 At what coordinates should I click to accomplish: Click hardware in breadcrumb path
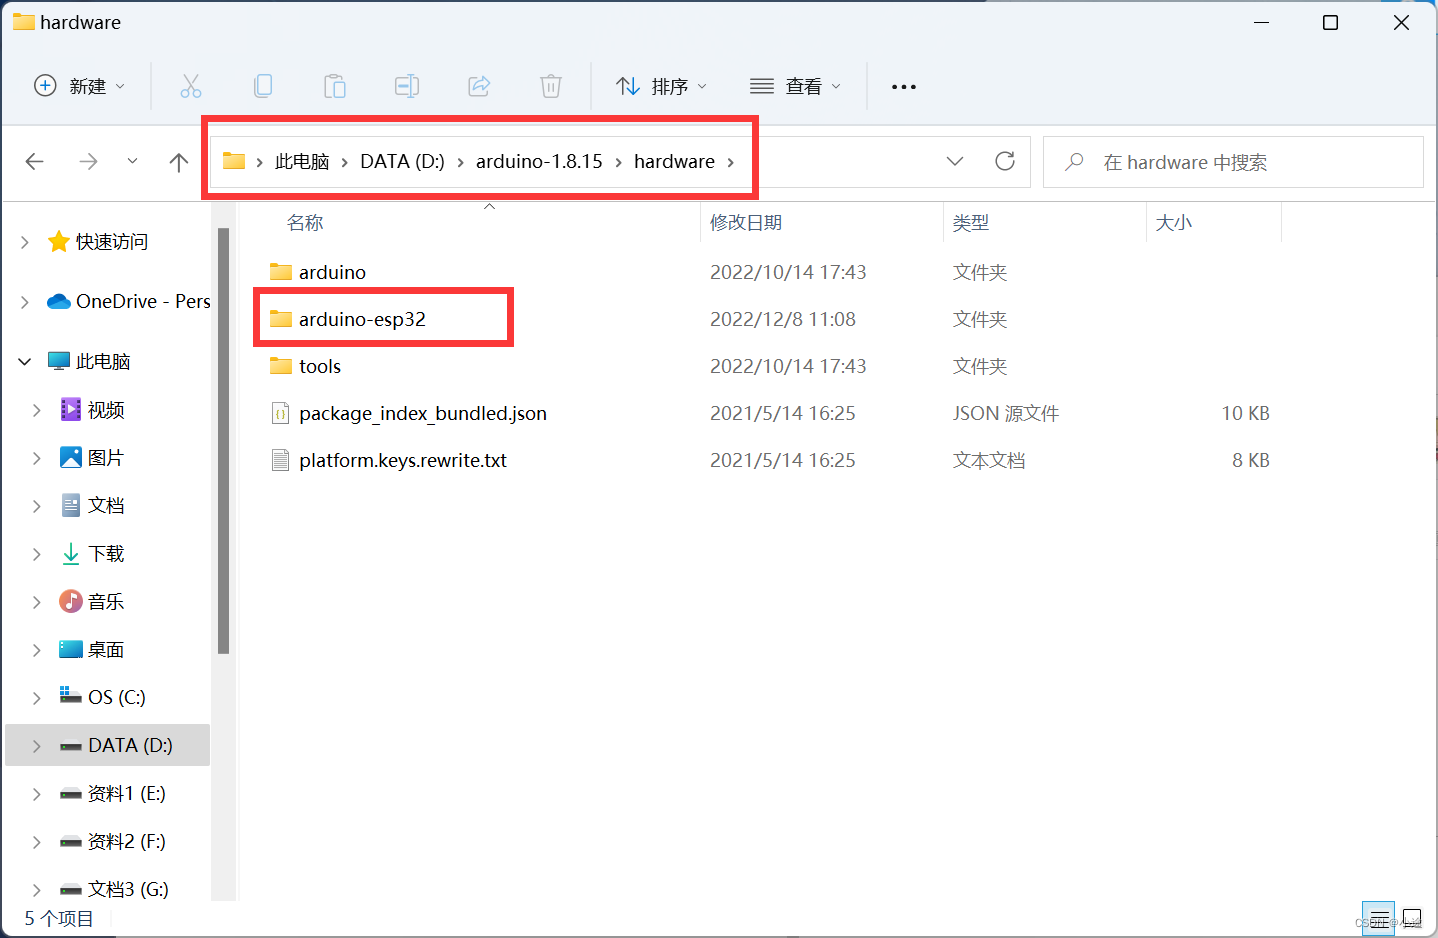[x=674, y=161]
